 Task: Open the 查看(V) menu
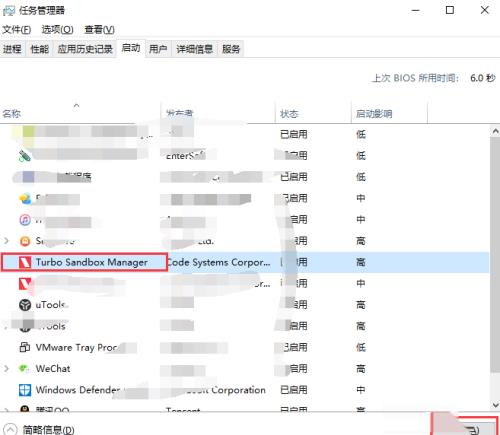(99, 30)
